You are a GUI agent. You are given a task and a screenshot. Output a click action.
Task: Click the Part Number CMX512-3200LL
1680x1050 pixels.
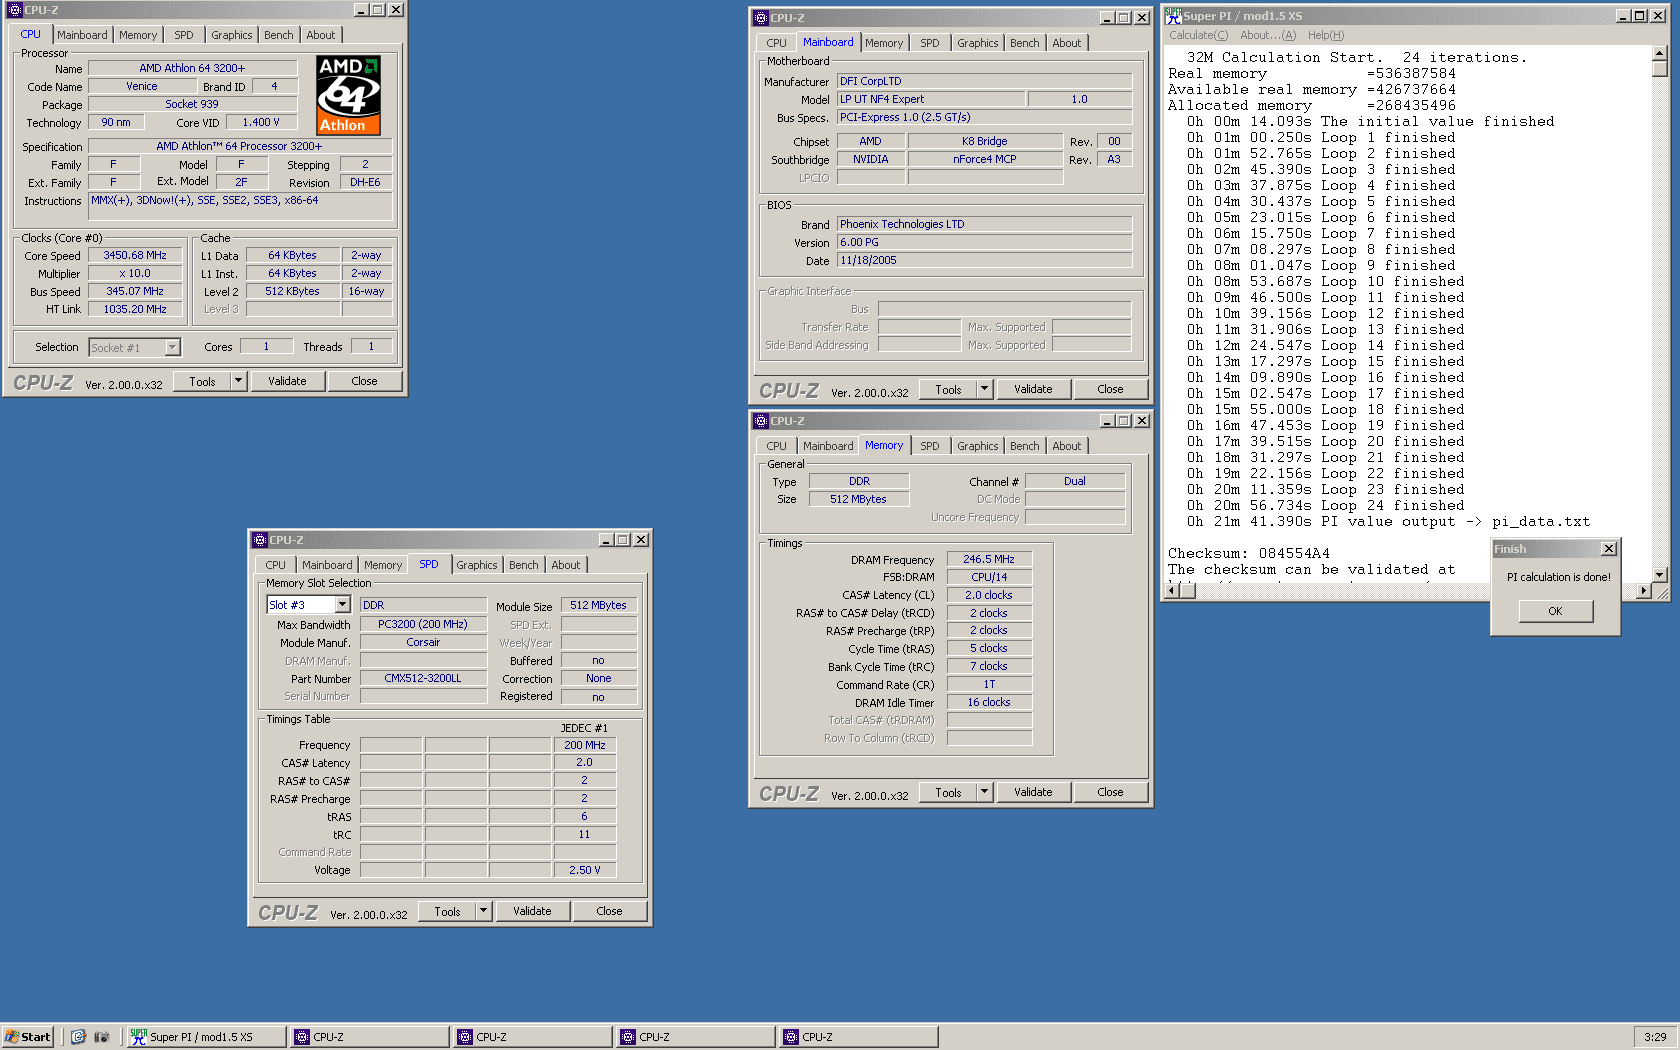[423, 678]
